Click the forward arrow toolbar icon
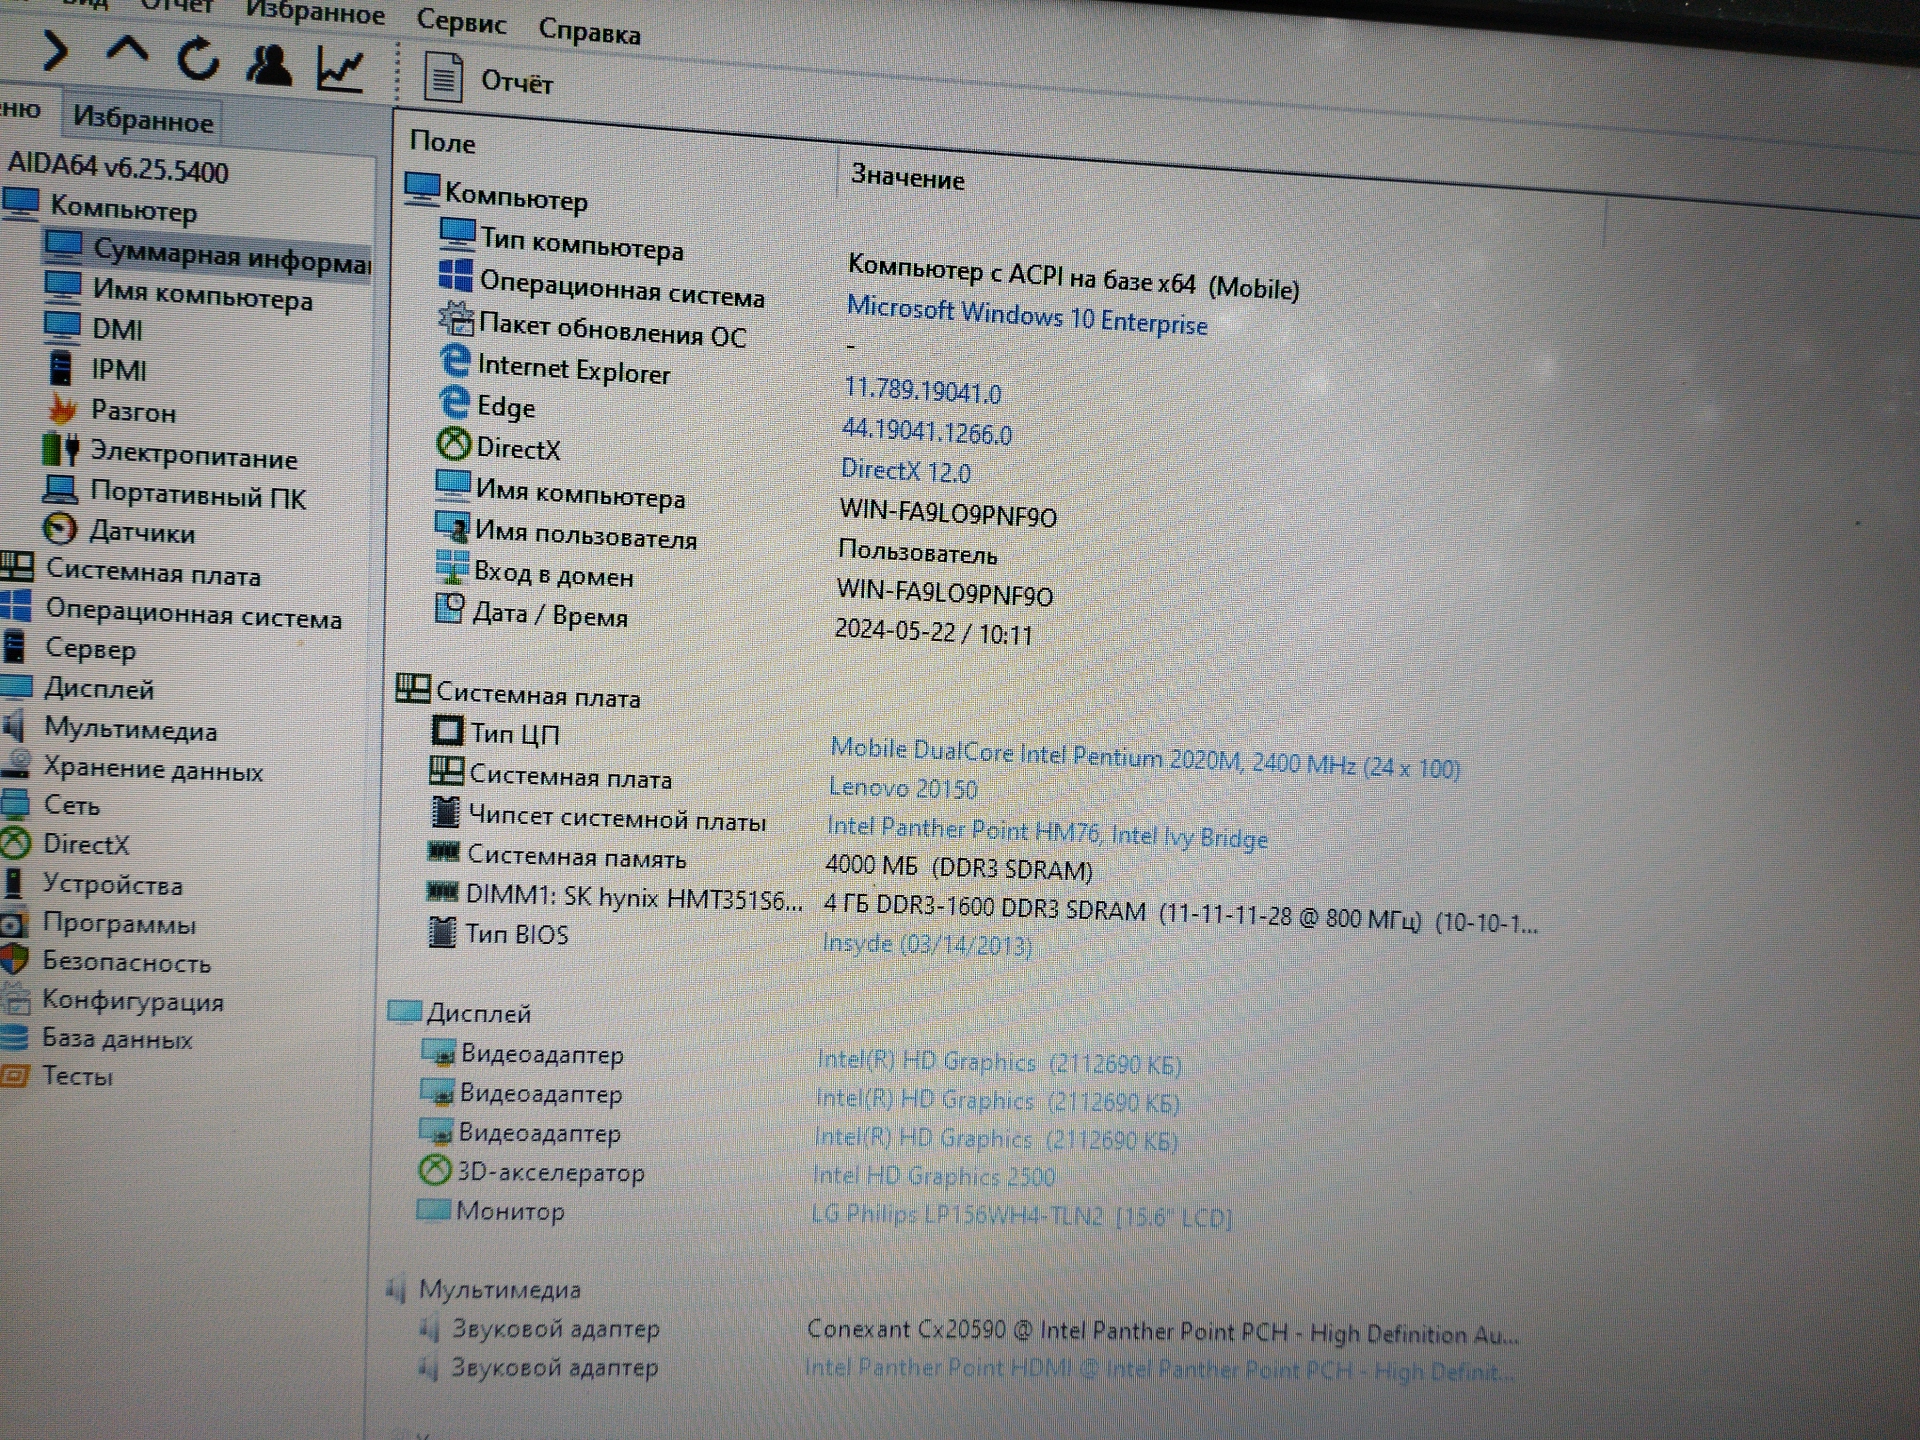The width and height of the screenshot is (1920, 1440). pos(57,50)
